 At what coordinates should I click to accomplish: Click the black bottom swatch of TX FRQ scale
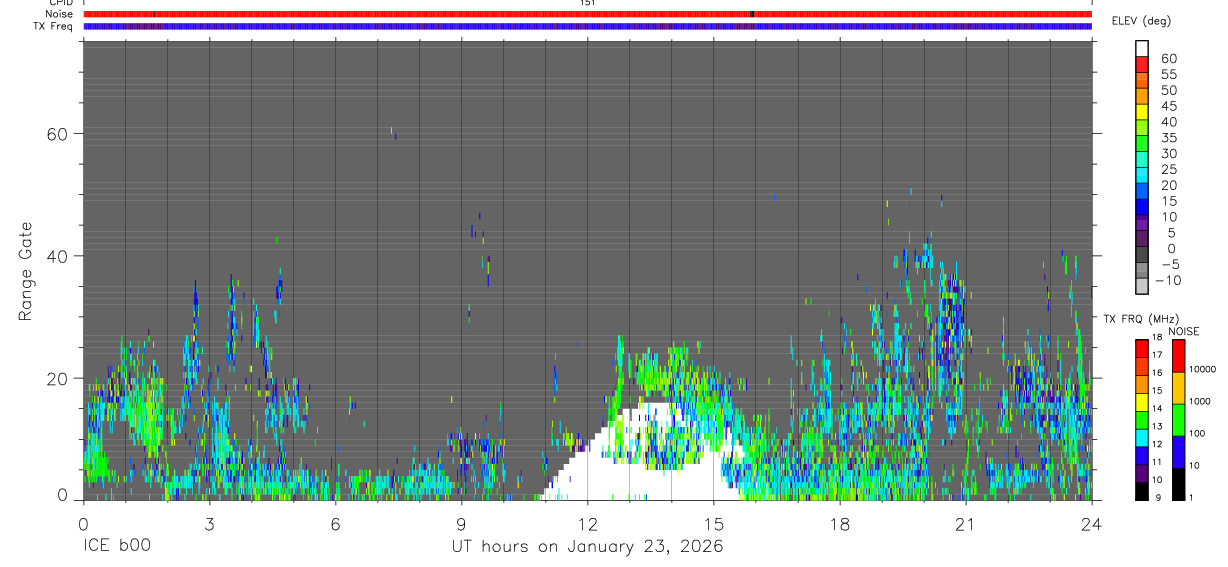1142,490
